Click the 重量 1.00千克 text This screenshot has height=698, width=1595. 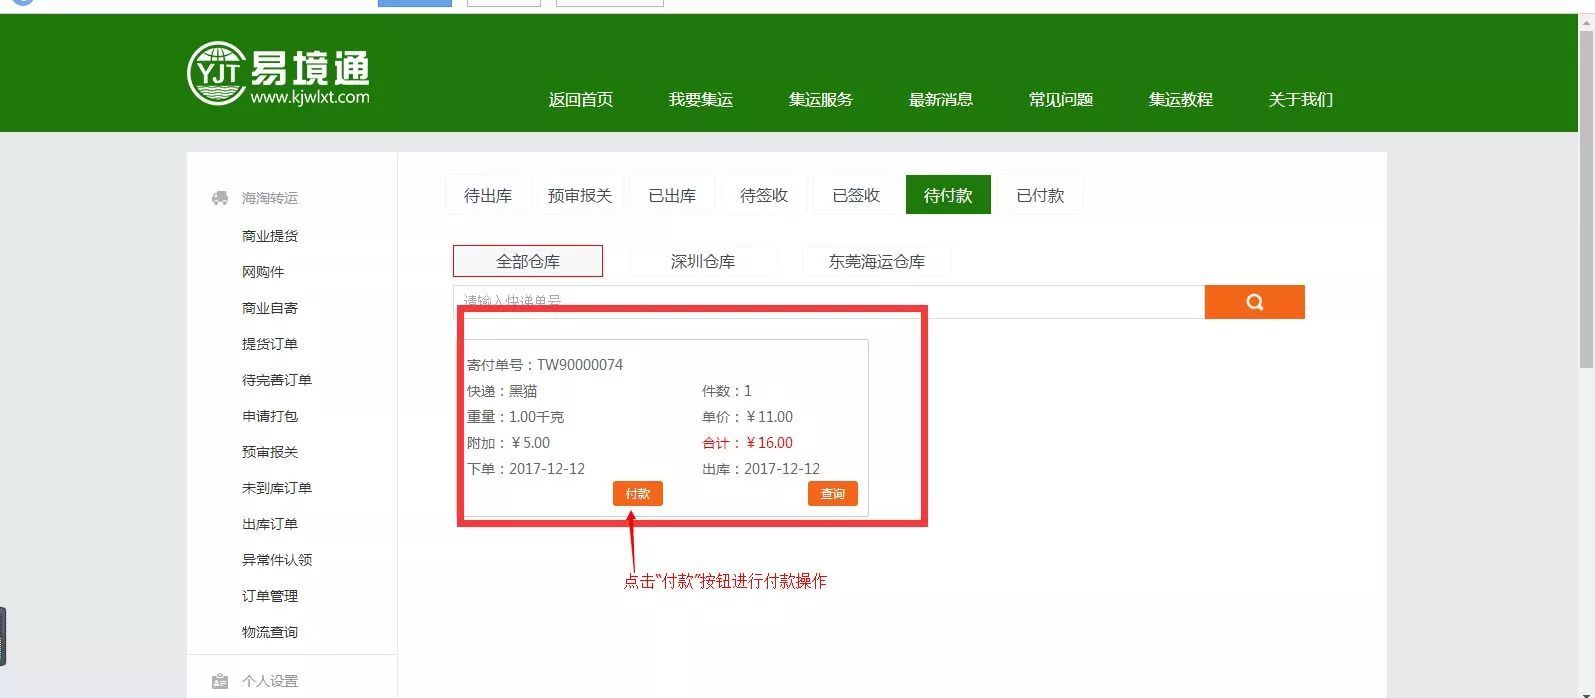point(515,417)
